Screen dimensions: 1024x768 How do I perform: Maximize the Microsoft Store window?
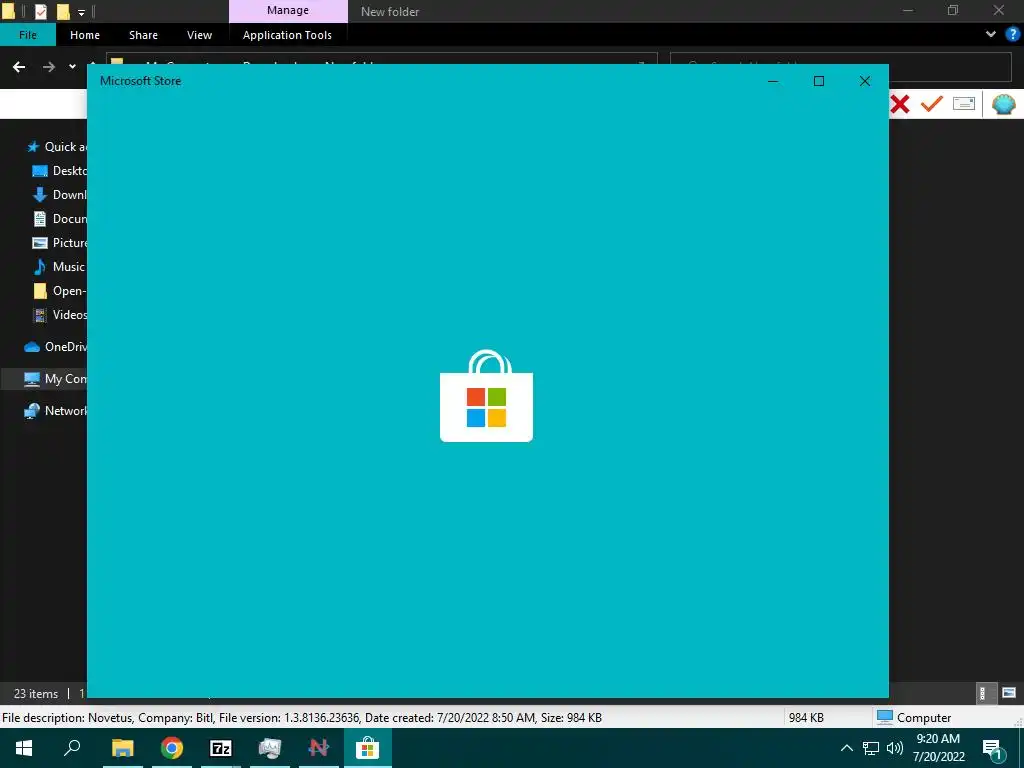click(818, 81)
